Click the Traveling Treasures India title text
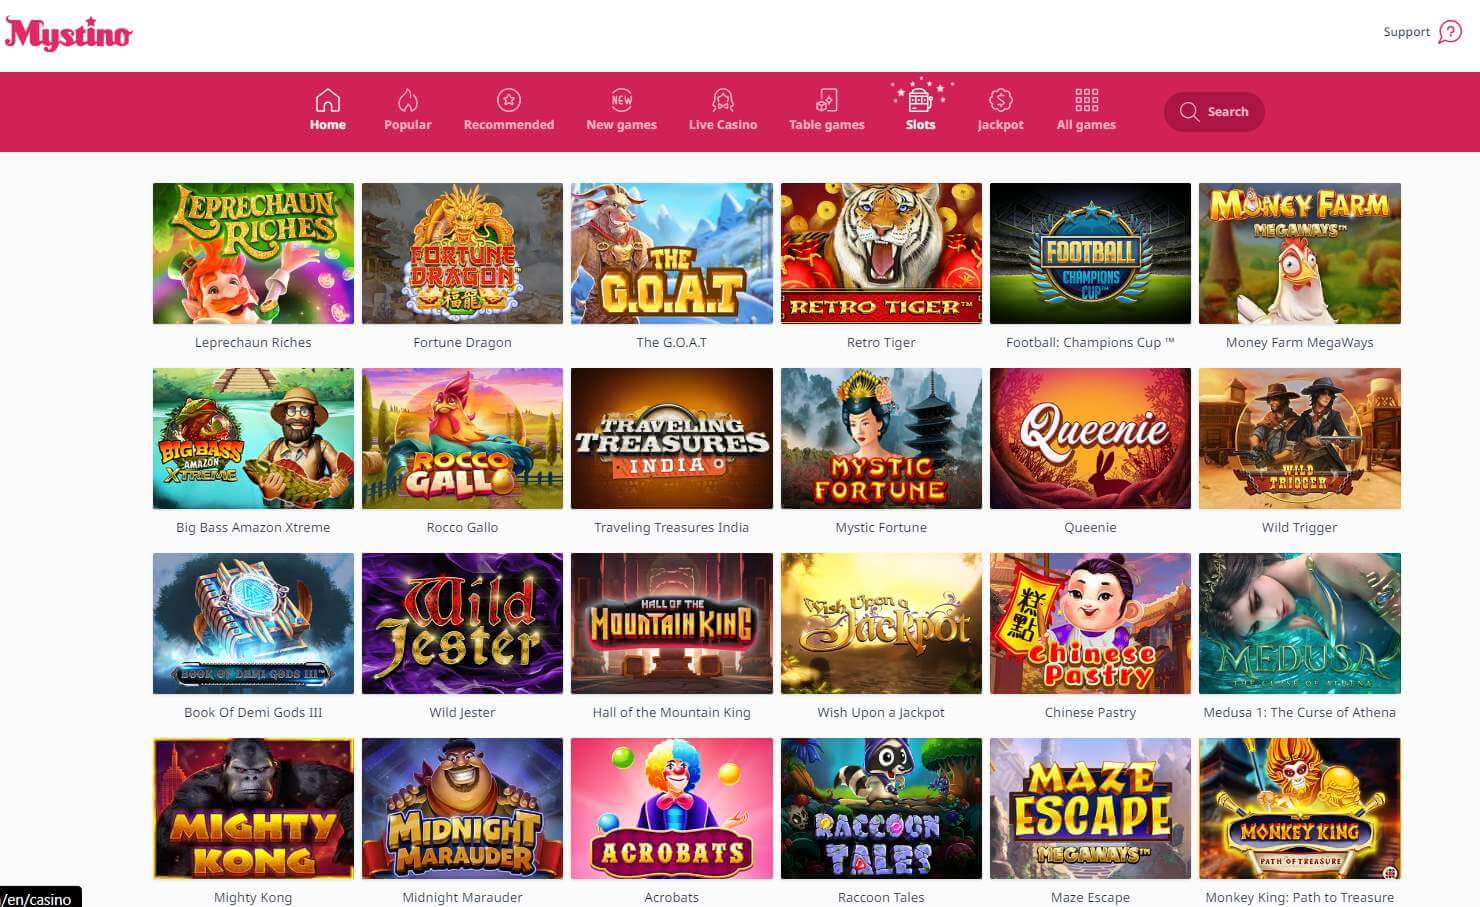The image size is (1480, 907). point(671,527)
